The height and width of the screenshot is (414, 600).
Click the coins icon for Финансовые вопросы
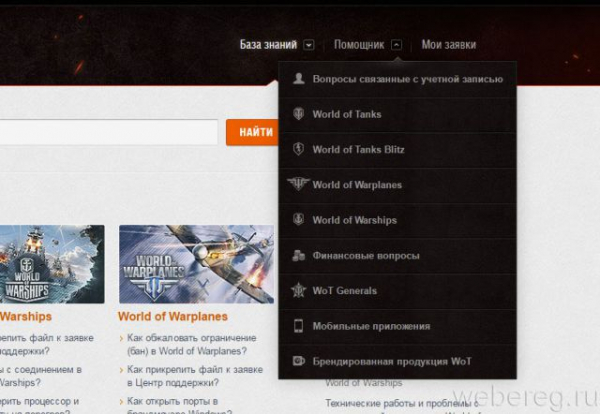point(298,255)
